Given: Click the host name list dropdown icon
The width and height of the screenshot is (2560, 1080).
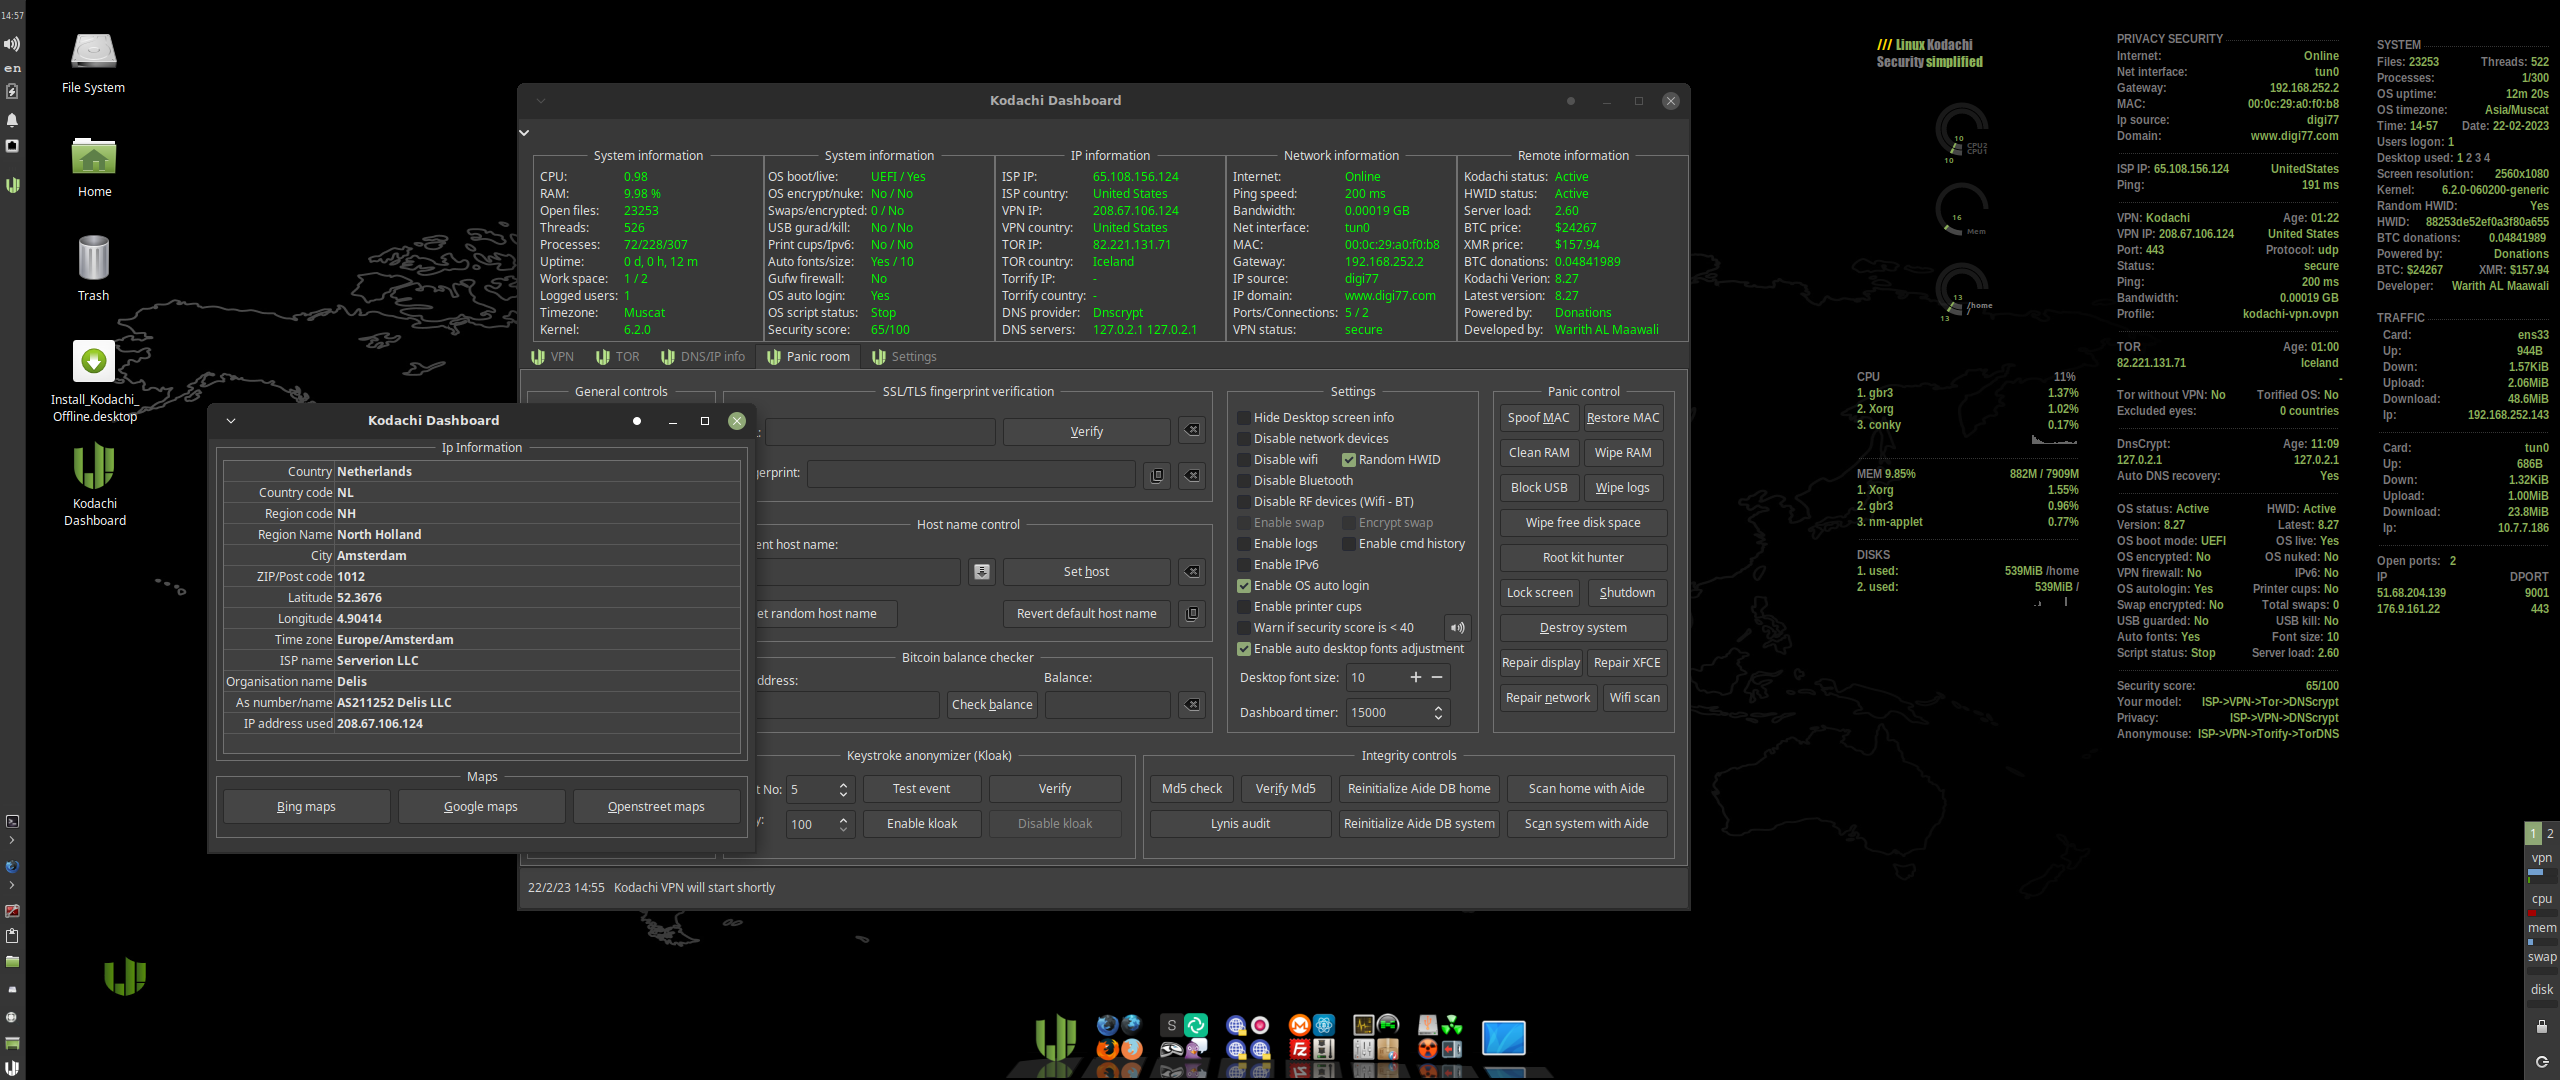Looking at the screenshot, I should (982, 572).
